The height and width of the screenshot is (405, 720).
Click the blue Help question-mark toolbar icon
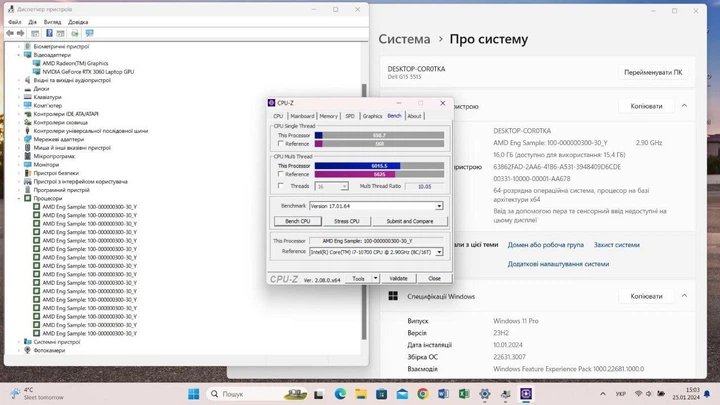[x=49, y=33]
